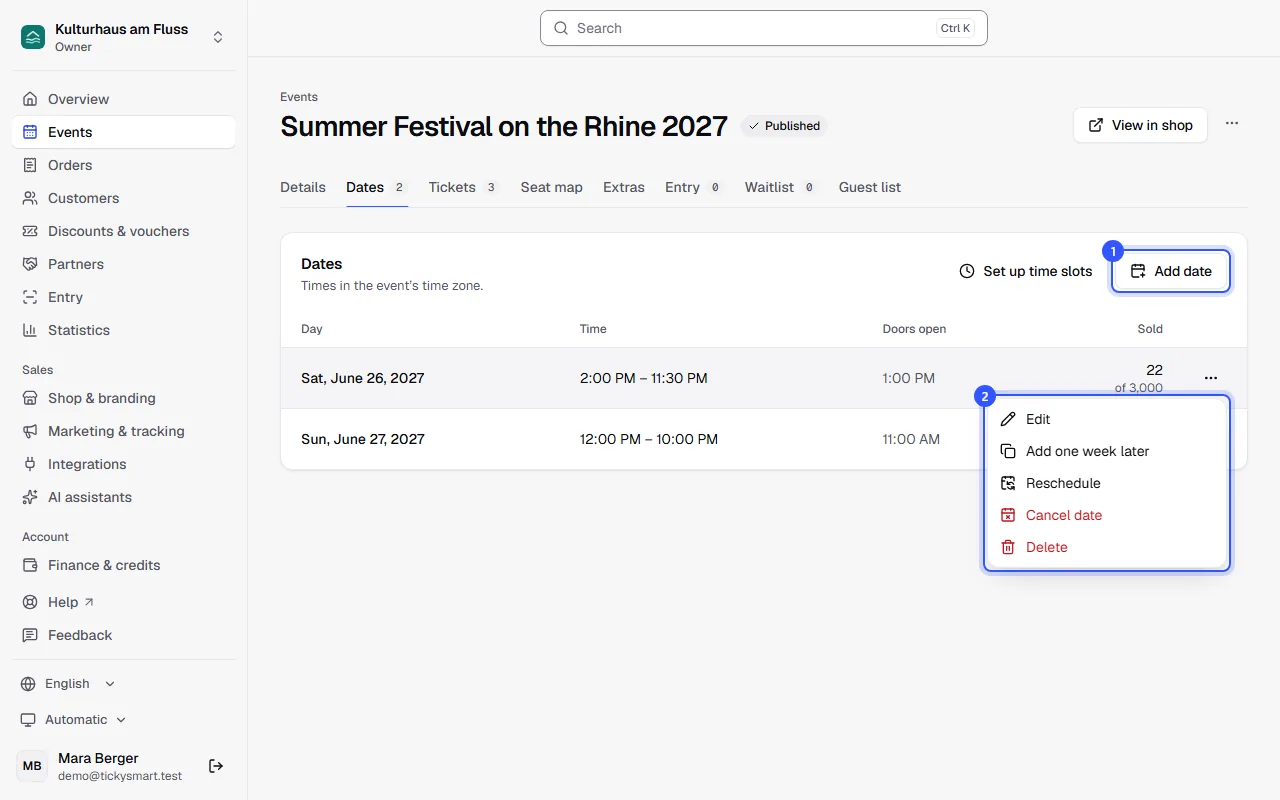Click the AI assistants sparkle icon

click(x=30, y=497)
